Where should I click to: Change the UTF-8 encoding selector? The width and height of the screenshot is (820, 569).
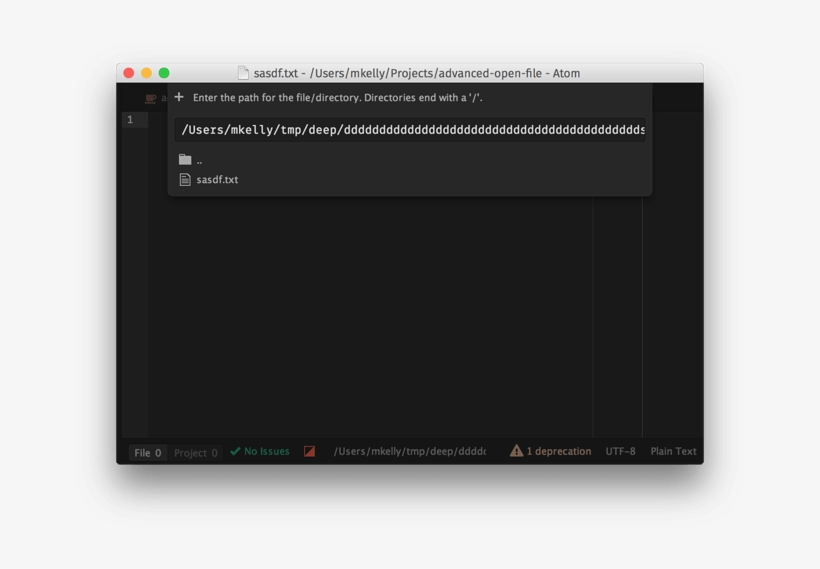(x=620, y=451)
